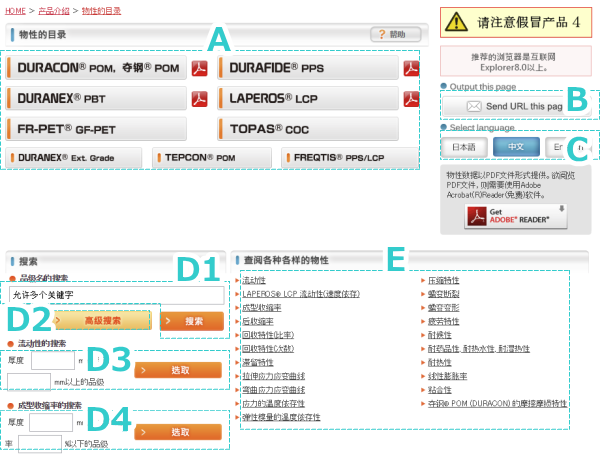Open the 后收缩率 link

point(258,321)
